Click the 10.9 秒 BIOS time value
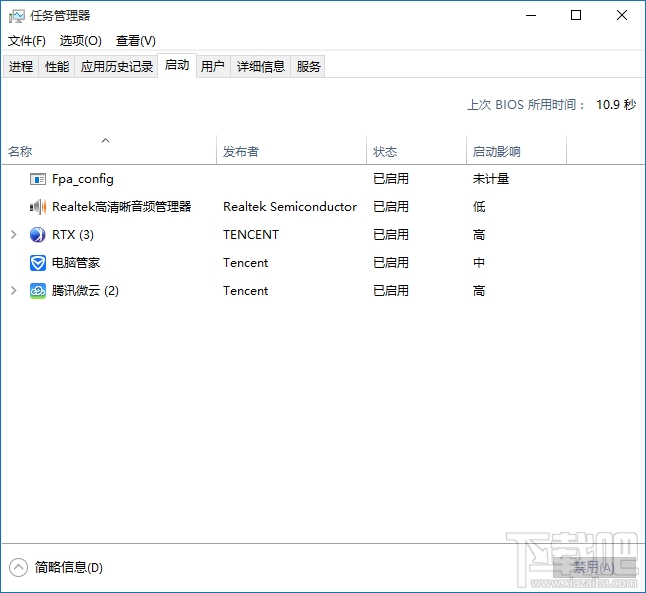Viewport: 646px width, 593px height. 616,105
